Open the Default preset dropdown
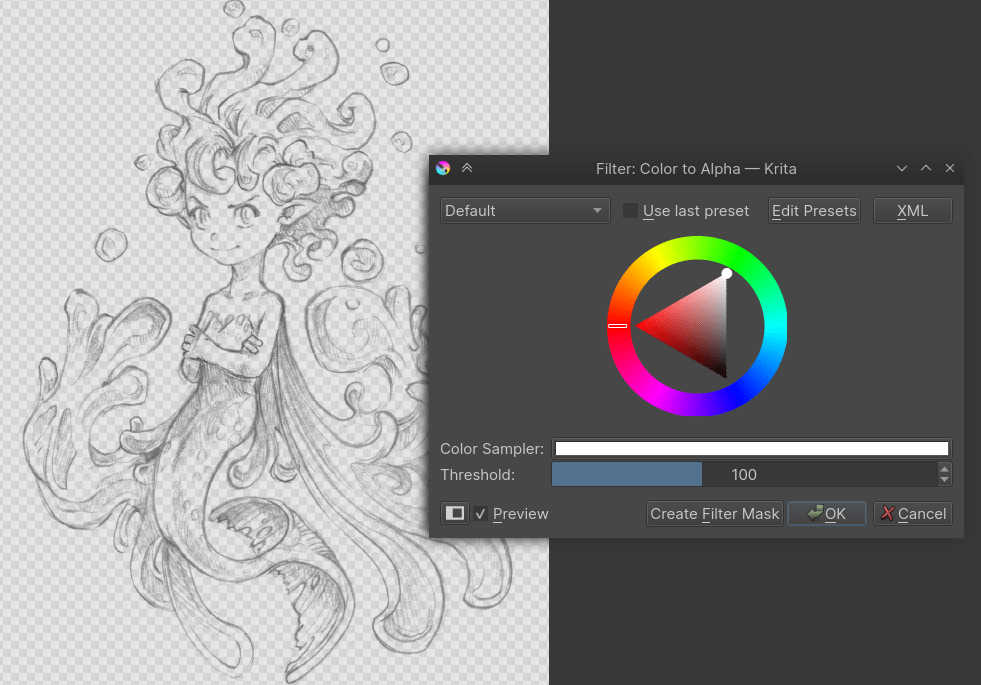 coord(520,210)
